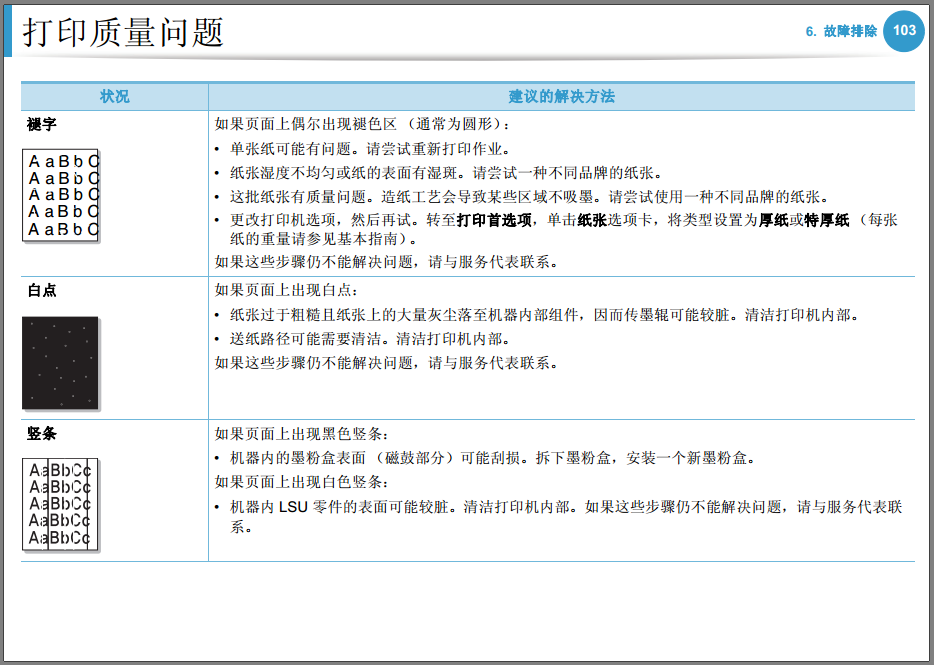Click the 竖条 condition label
Viewport: 934px width, 665px height.
42,433
